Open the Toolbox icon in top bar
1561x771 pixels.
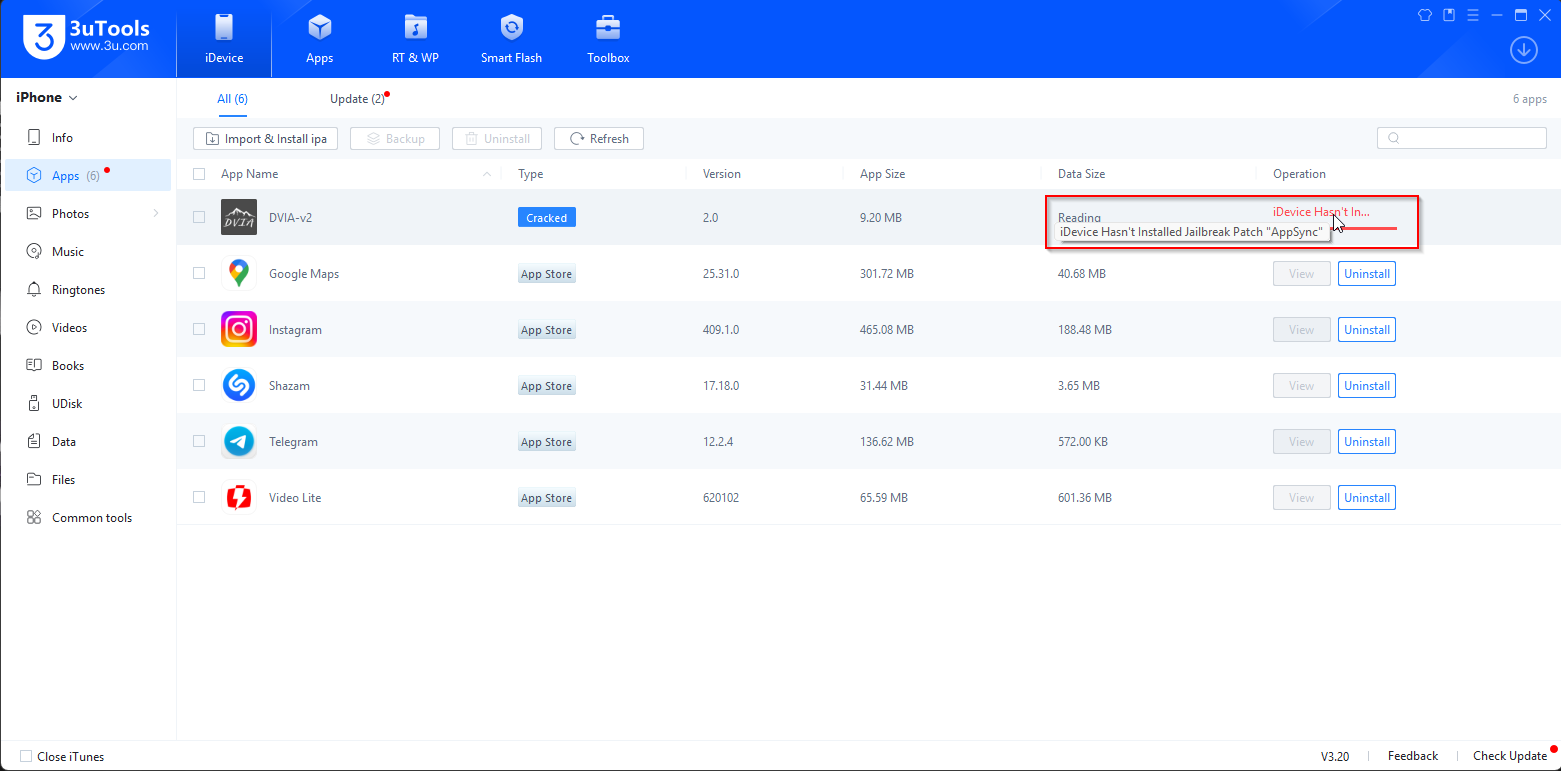[608, 28]
